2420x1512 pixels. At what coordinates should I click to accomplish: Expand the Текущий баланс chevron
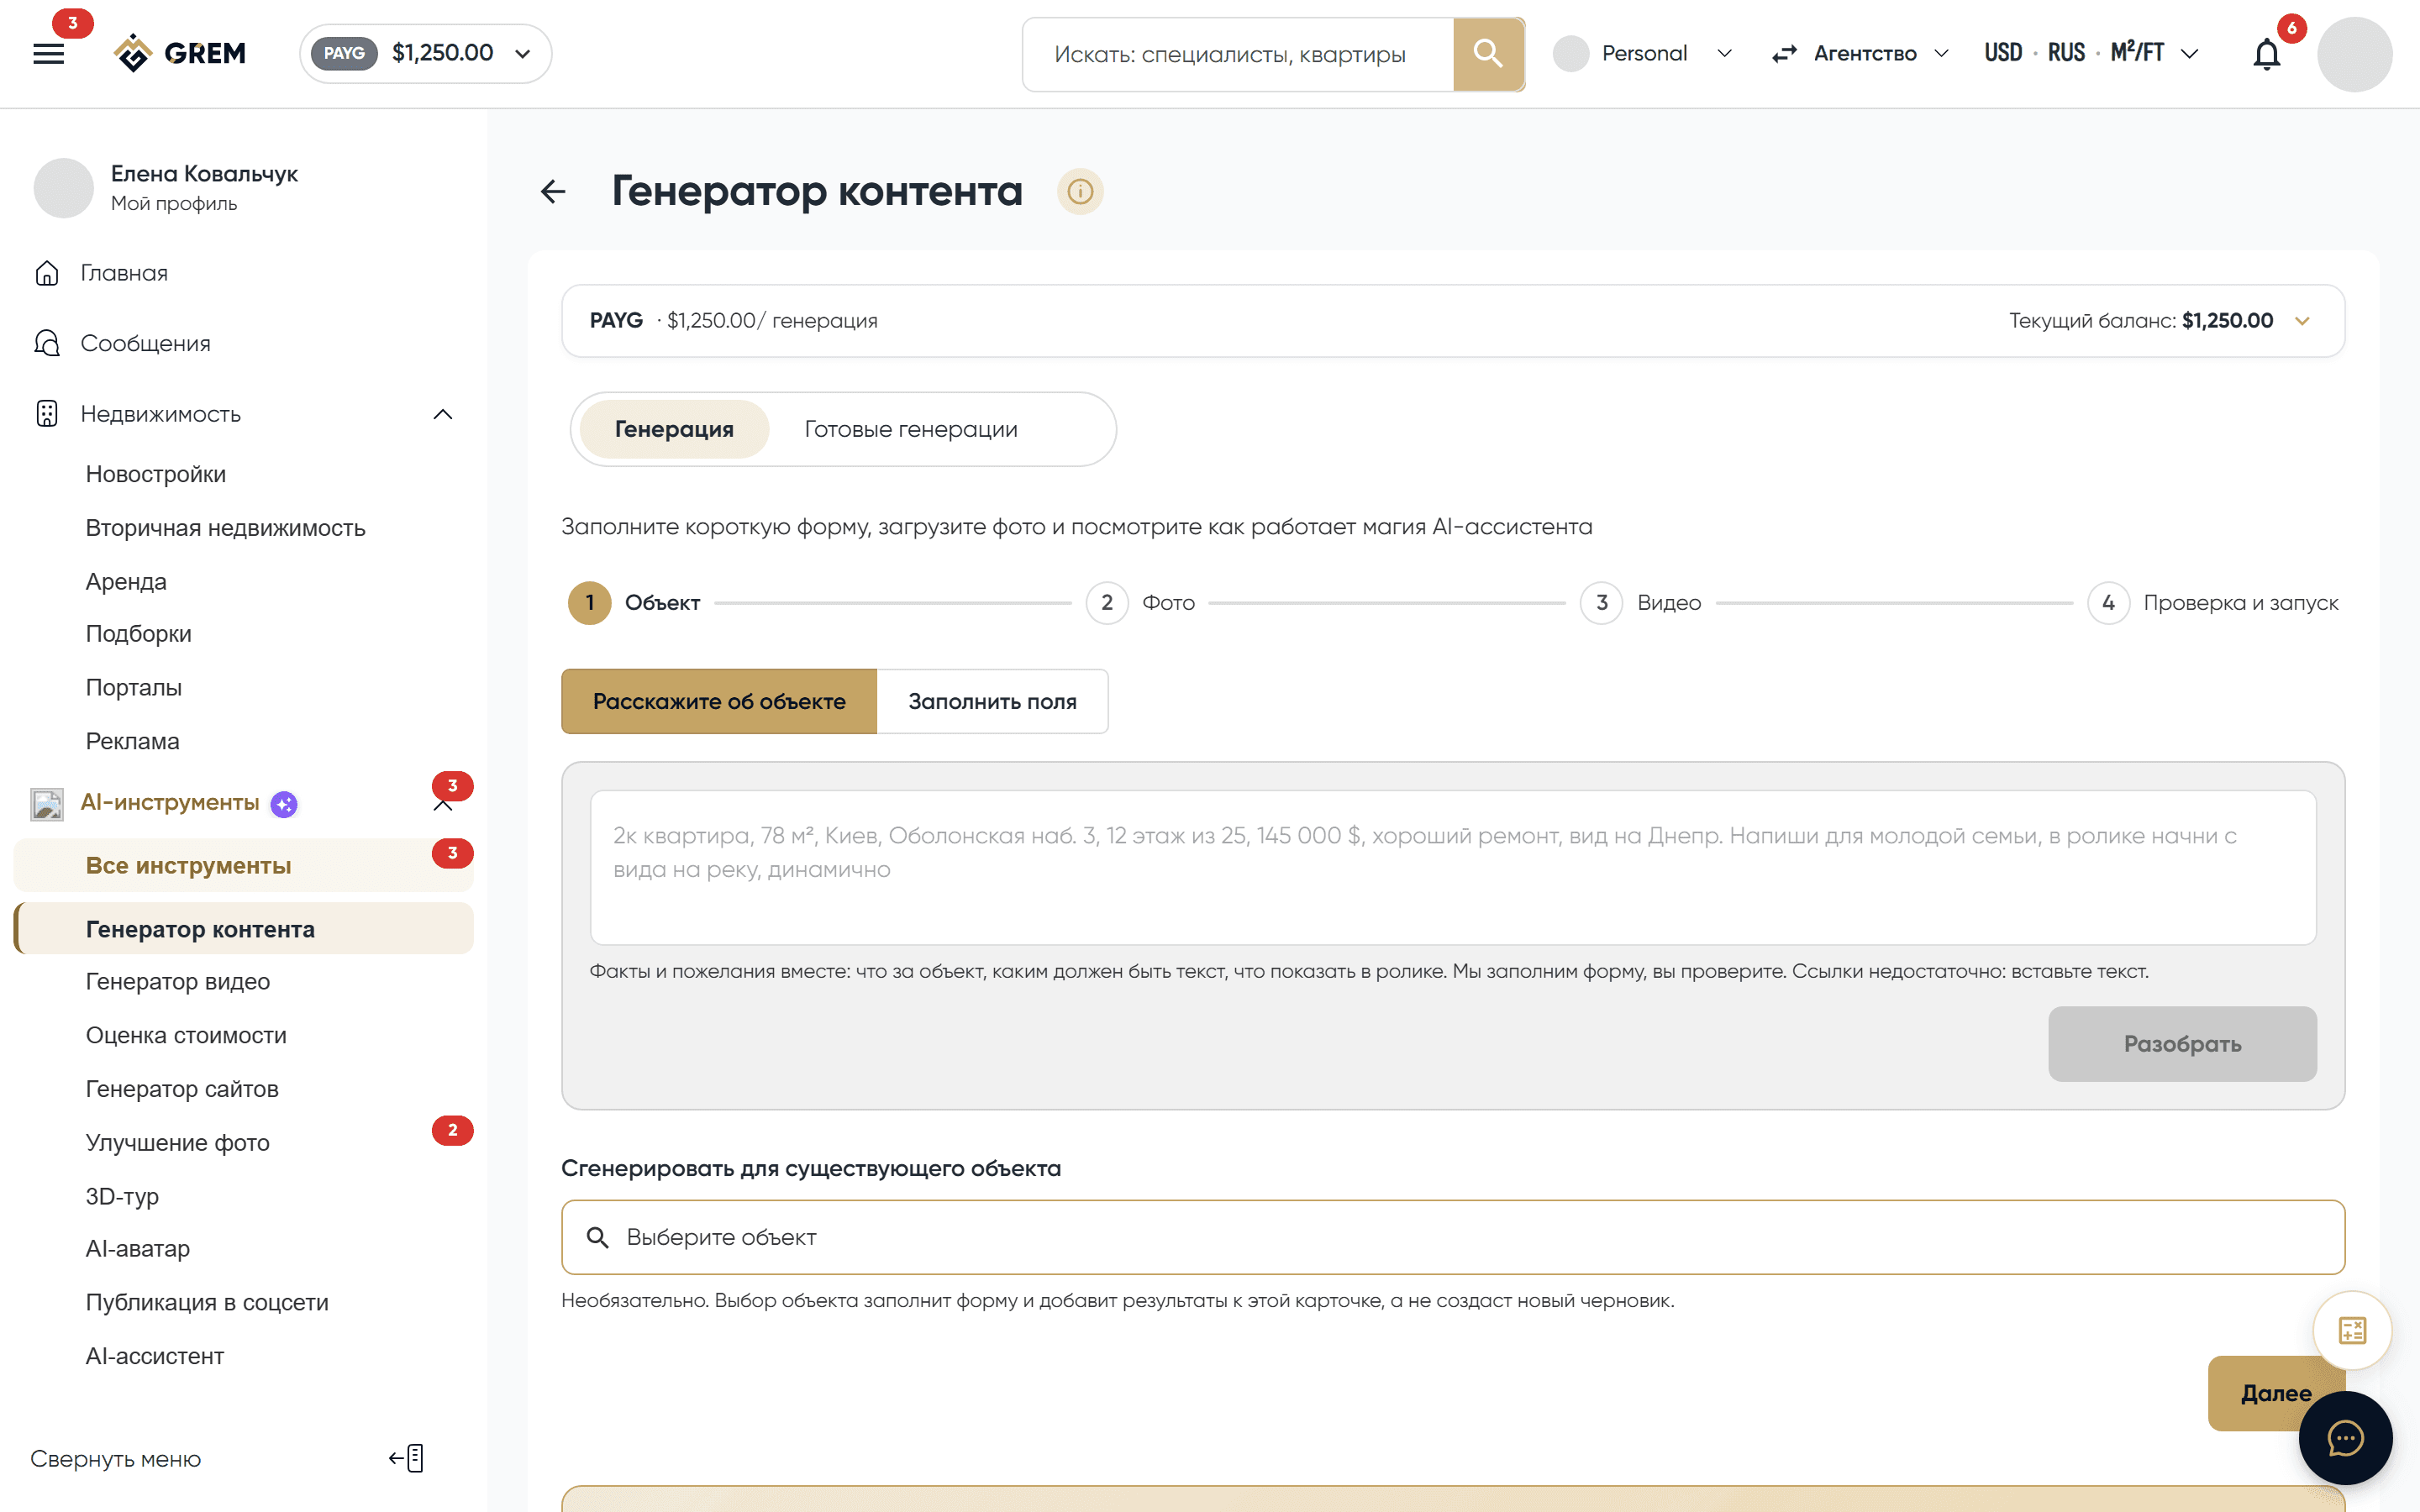click(2302, 321)
